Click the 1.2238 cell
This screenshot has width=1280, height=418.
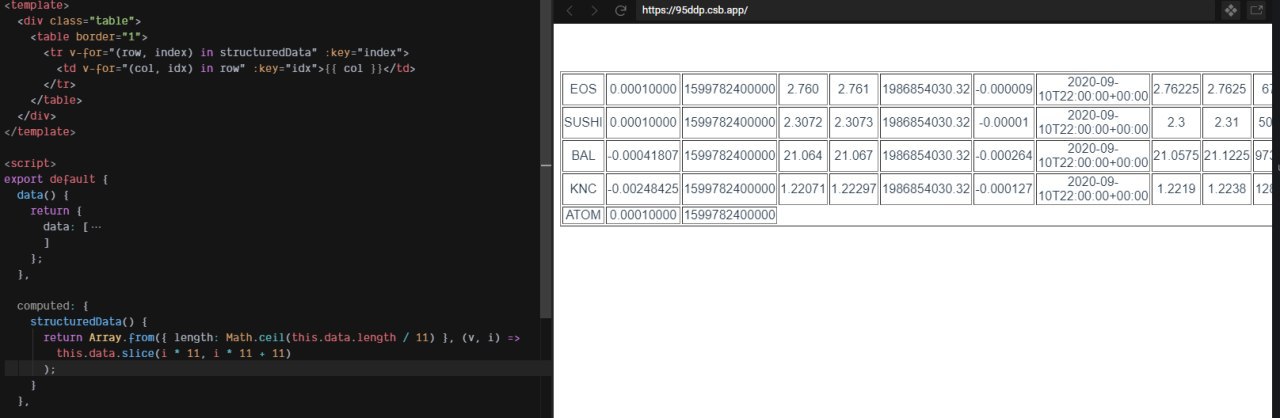(x=1226, y=189)
